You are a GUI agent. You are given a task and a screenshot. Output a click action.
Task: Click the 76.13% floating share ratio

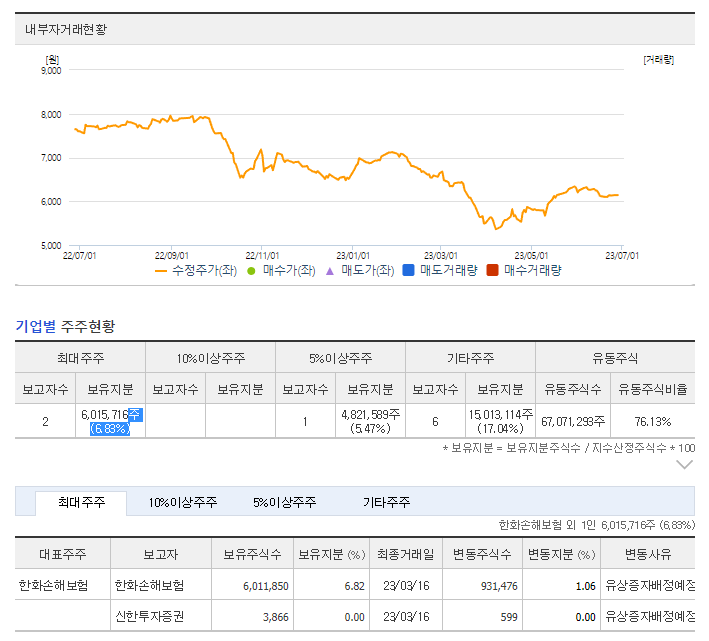(x=652, y=422)
